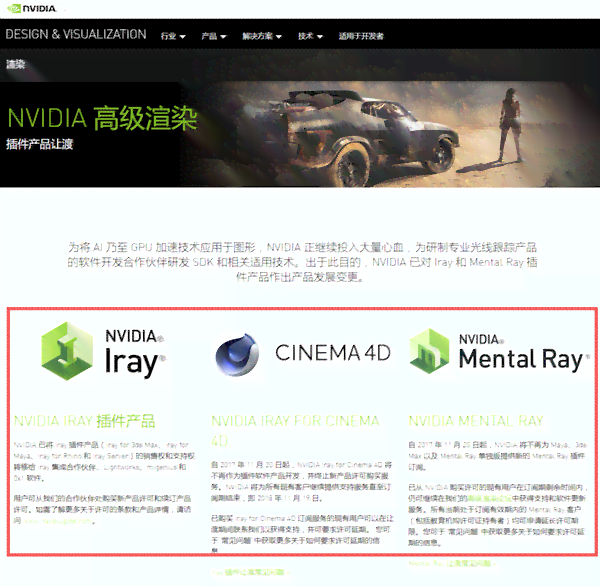Click the CINEMA 4D wordmark
The image size is (600, 586).
[333, 353]
